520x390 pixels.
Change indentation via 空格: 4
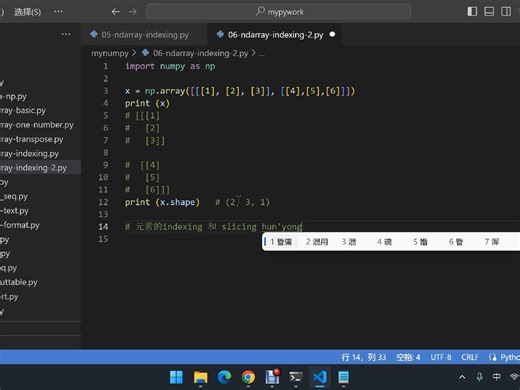point(408,357)
